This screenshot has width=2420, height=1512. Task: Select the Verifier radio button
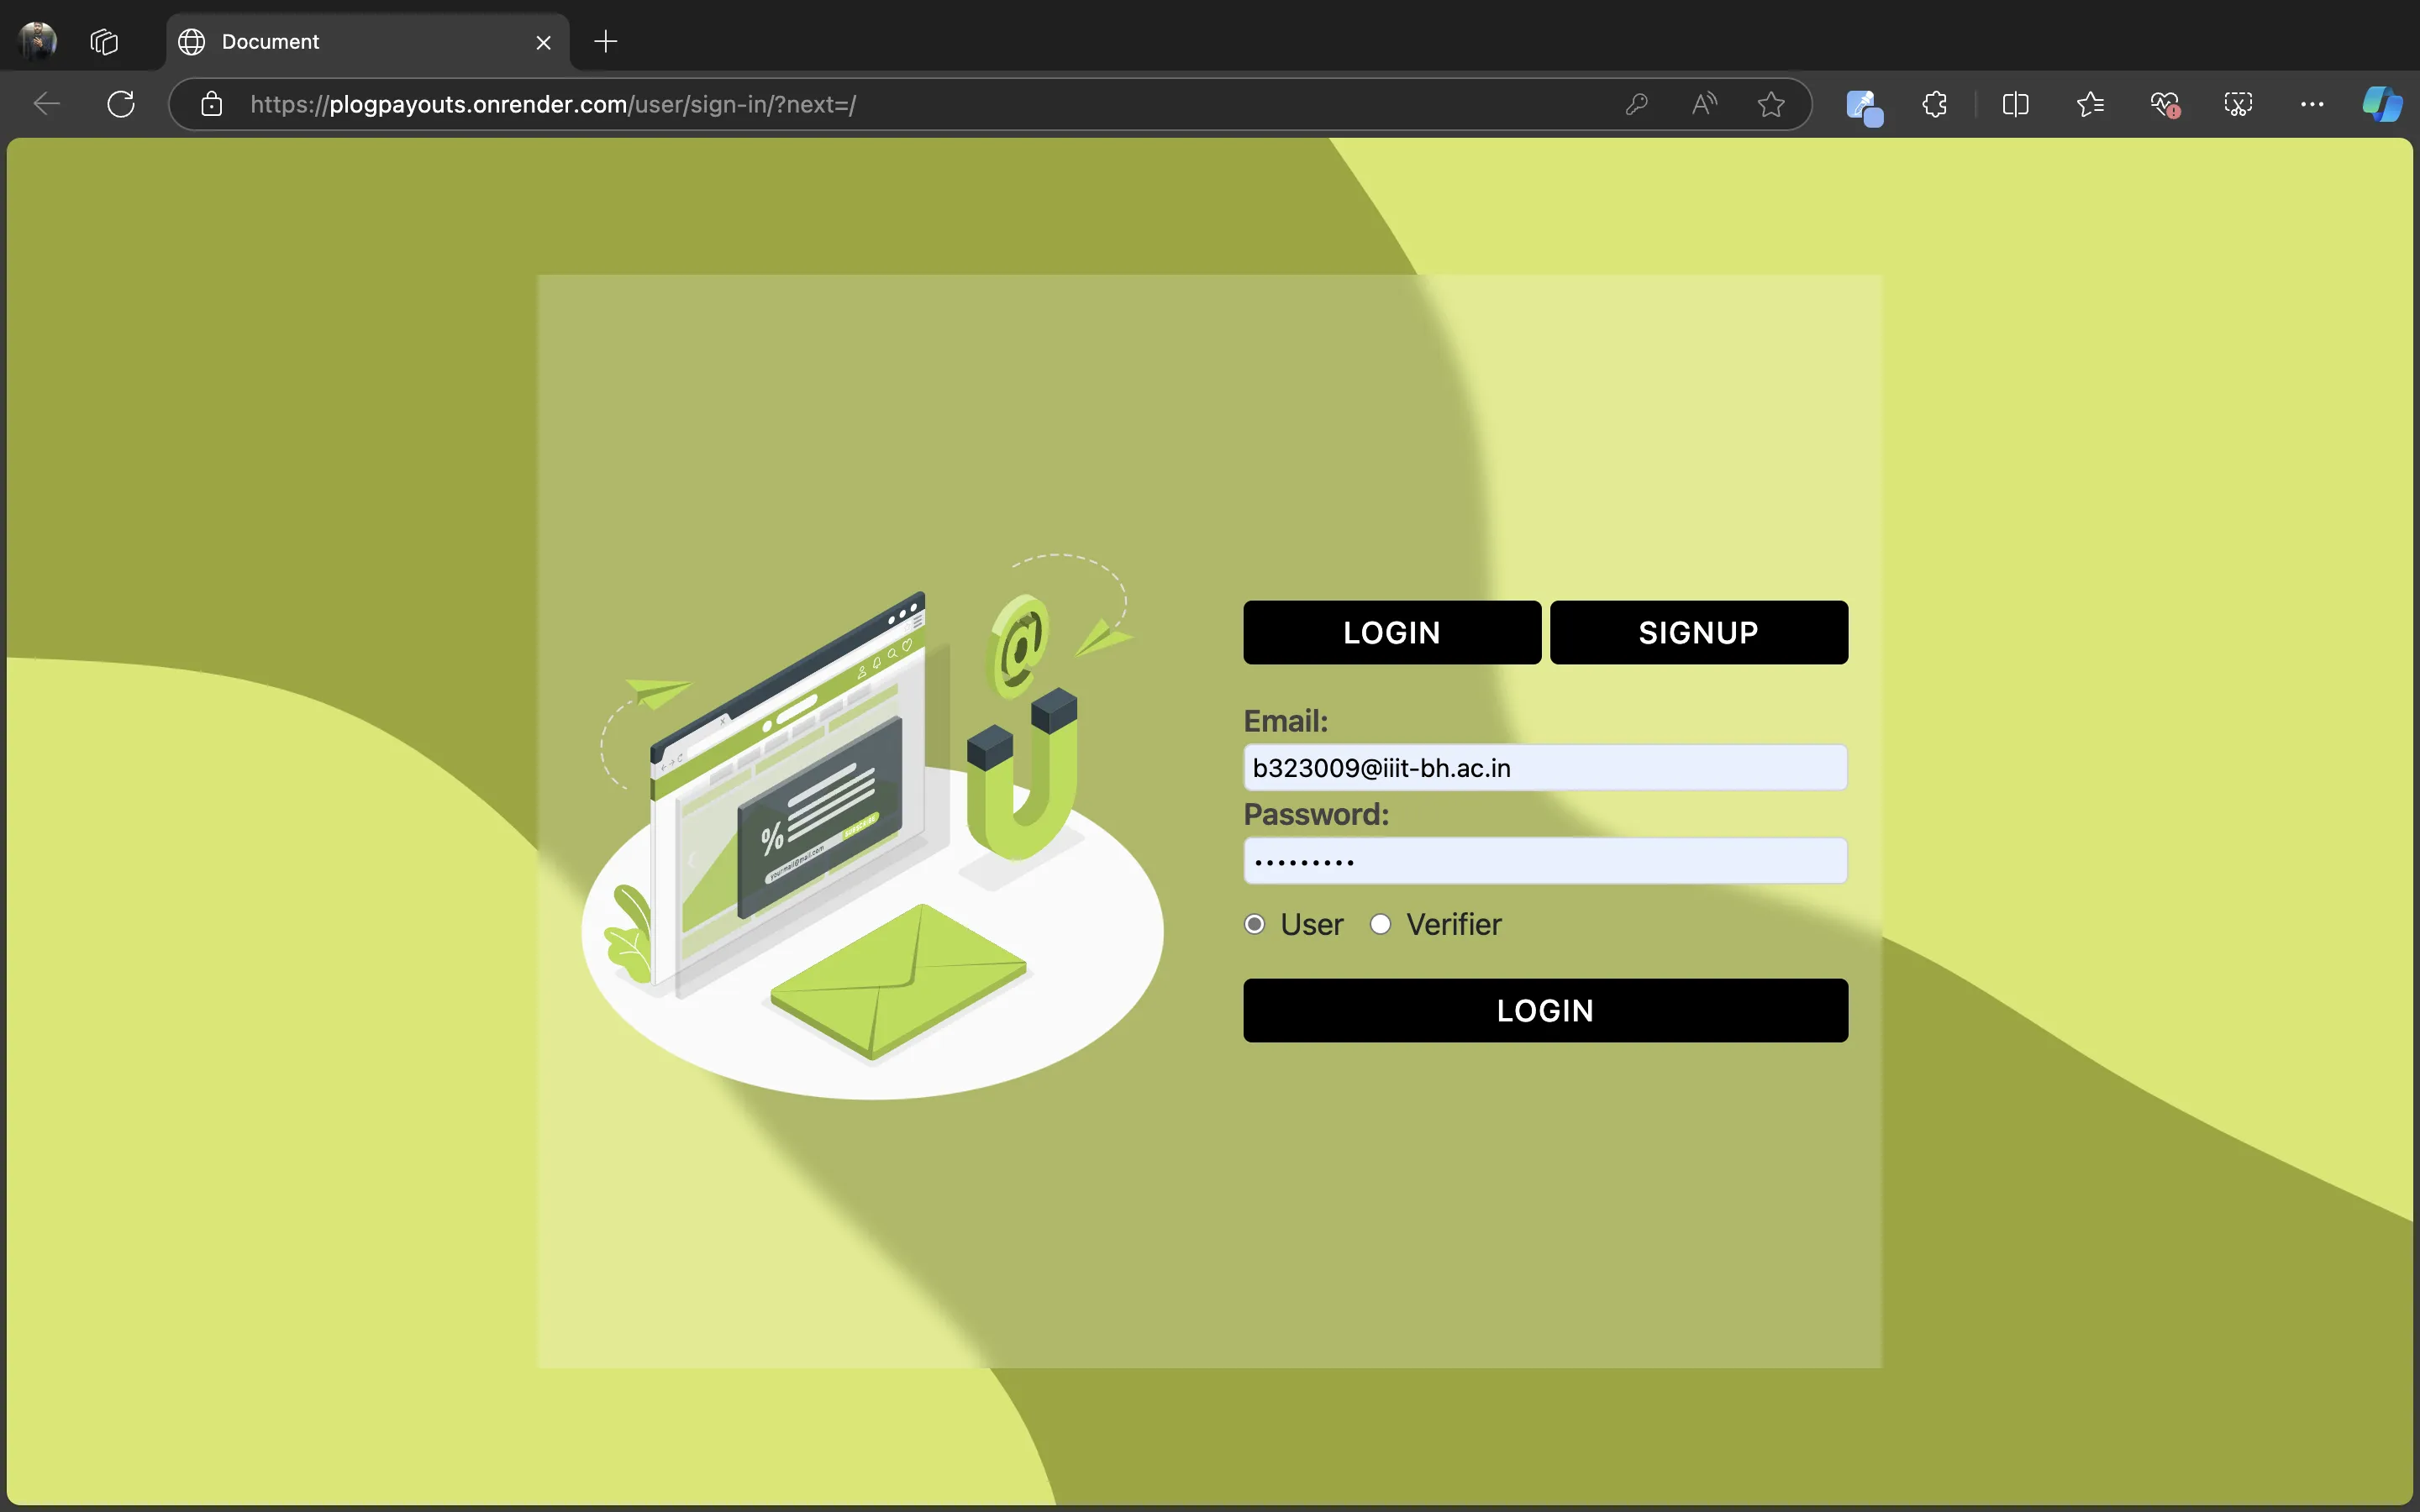tap(1380, 924)
